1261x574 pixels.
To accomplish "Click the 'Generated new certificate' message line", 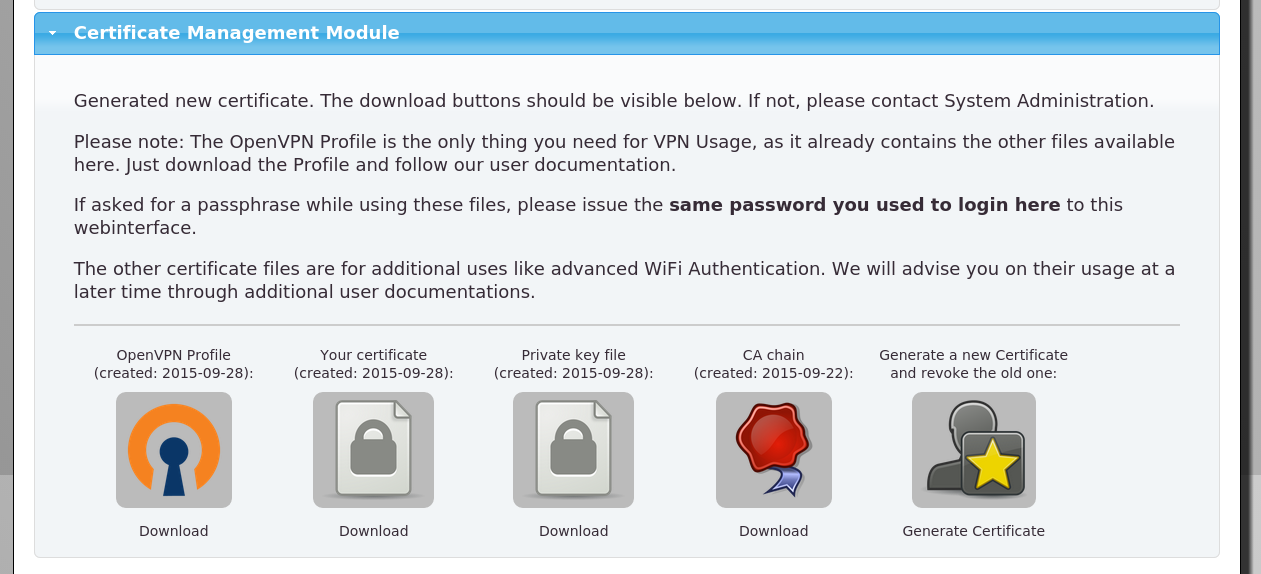I will pos(613,101).
